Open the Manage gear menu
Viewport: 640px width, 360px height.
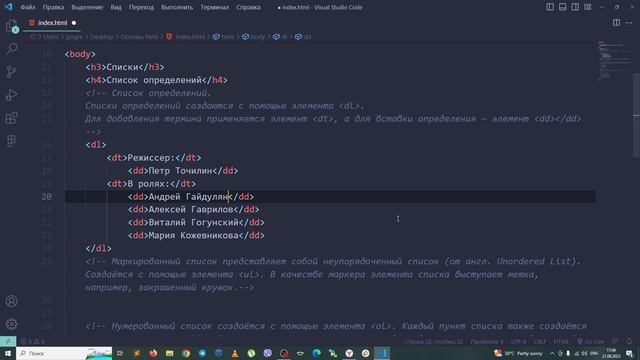(x=11, y=324)
